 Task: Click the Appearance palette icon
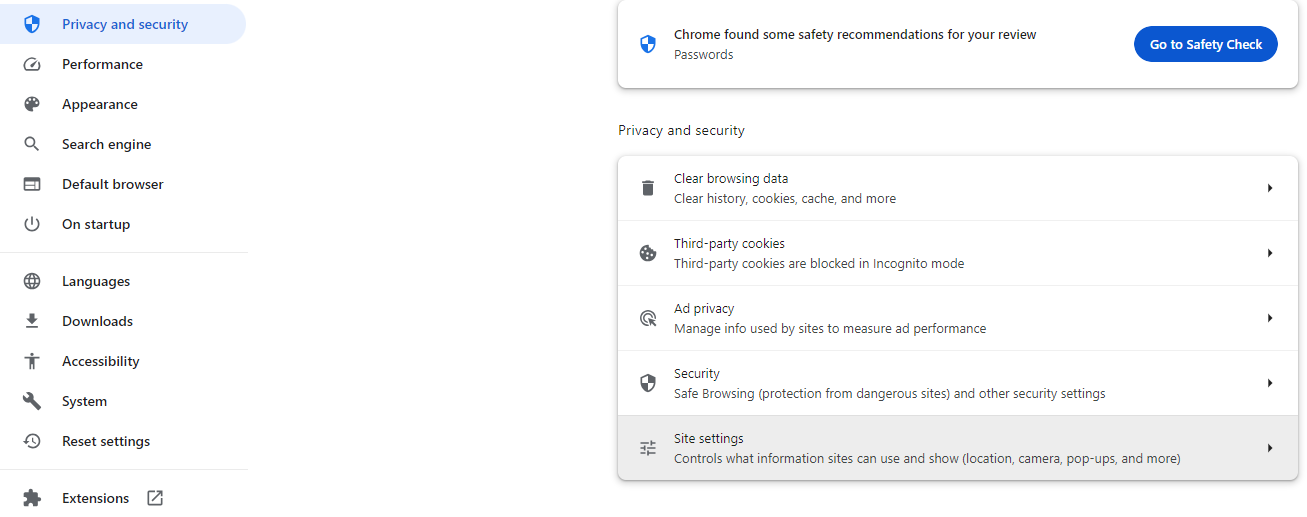pos(32,104)
